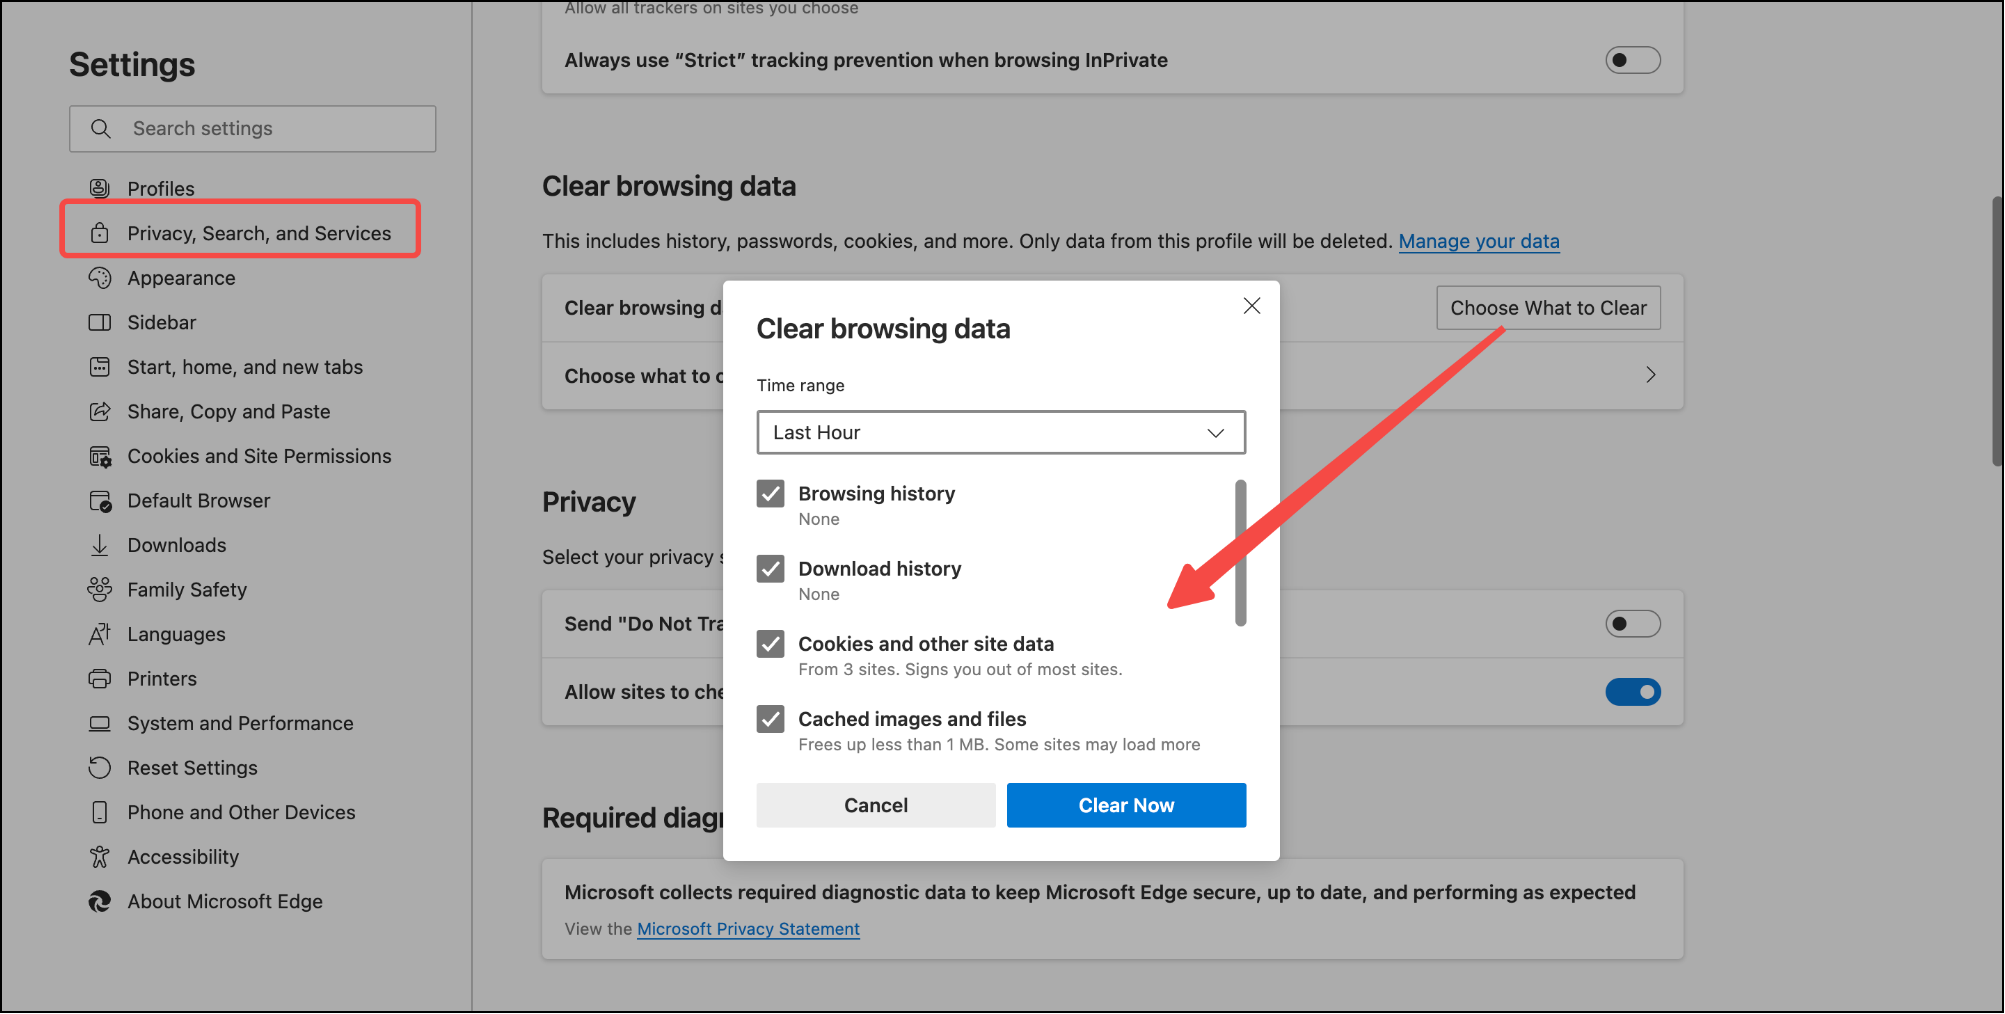Open the Microsoft Privacy Statement link
Viewport: 2005px width, 1014px height.
(748, 929)
